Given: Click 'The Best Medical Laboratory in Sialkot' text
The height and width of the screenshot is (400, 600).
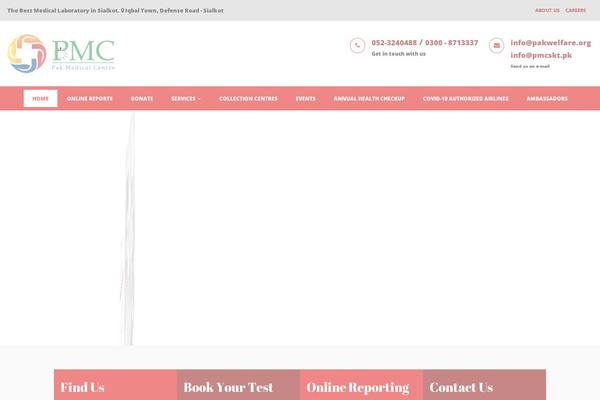Looking at the screenshot, I should (63, 10).
